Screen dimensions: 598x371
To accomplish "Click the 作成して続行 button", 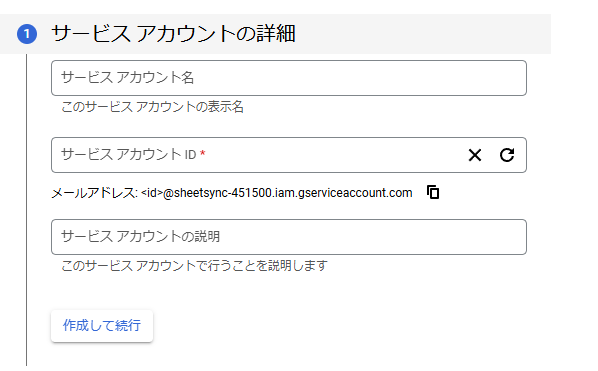I will tap(102, 326).
